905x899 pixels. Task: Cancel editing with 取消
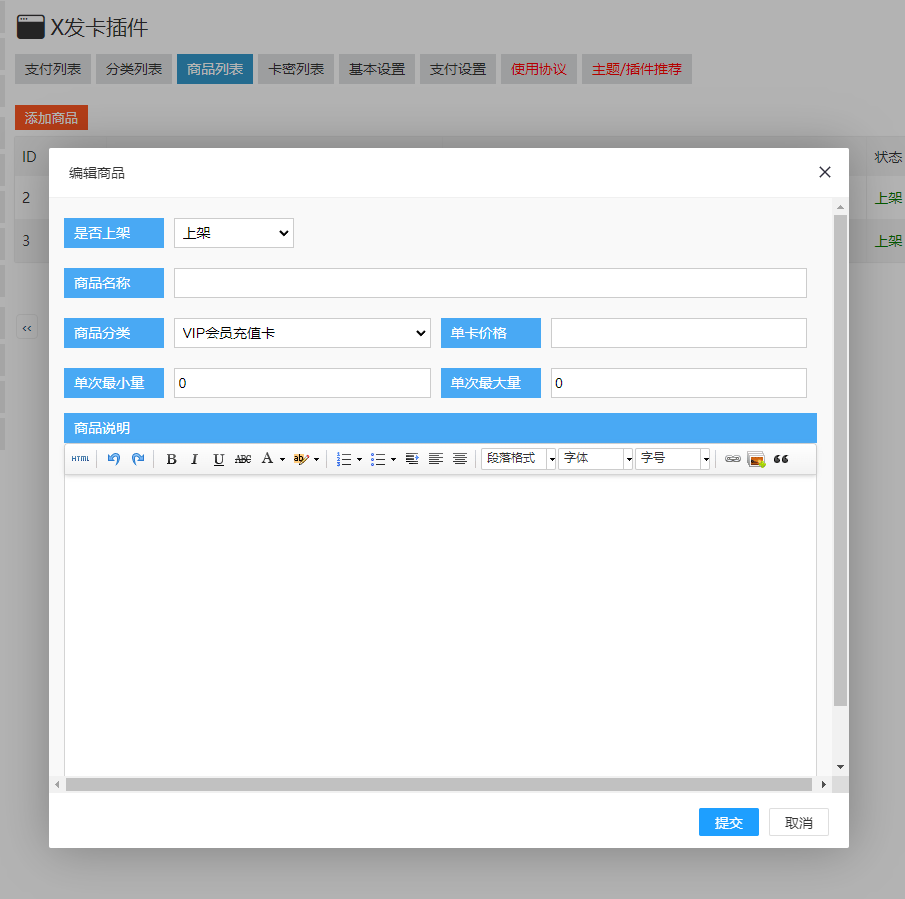tap(799, 822)
